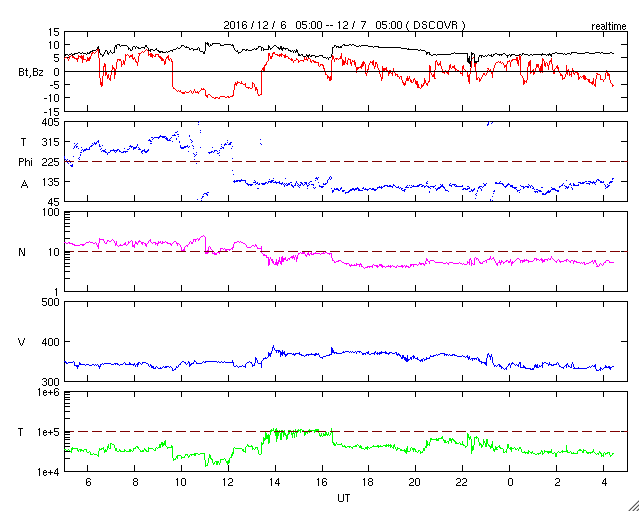Image resolution: width=640 pixels, height=512 pixels.
Task: Click the '315' Phi tick label
Action: pyautogui.click(x=51, y=142)
